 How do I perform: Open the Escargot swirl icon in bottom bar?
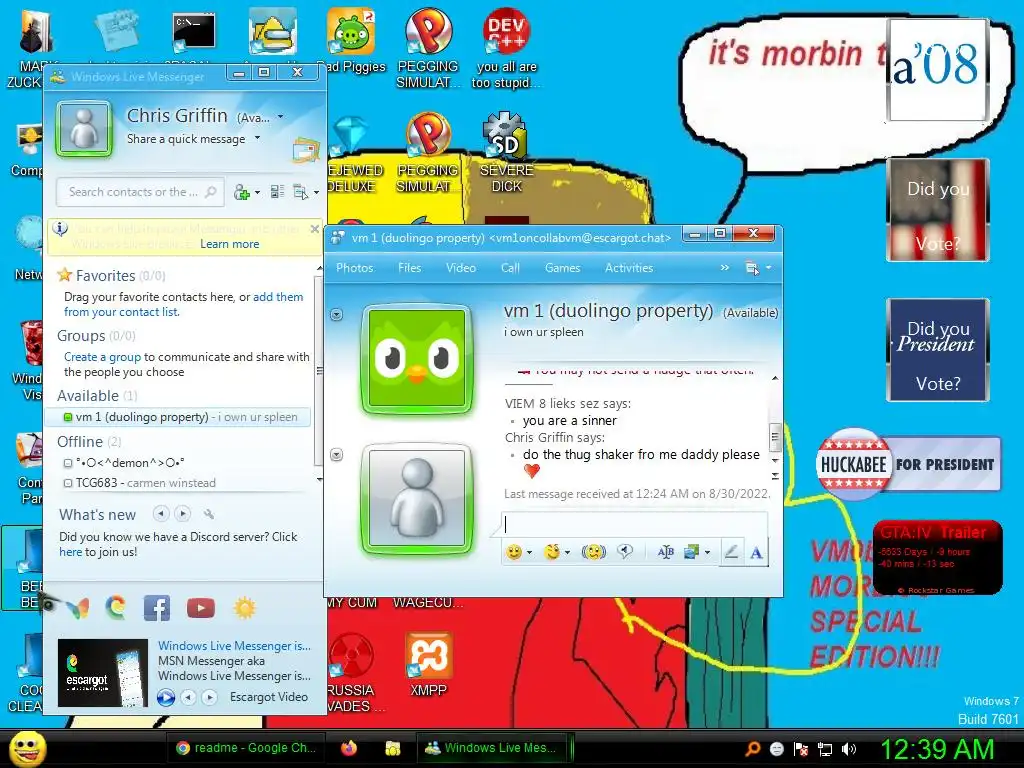click(x=116, y=608)
